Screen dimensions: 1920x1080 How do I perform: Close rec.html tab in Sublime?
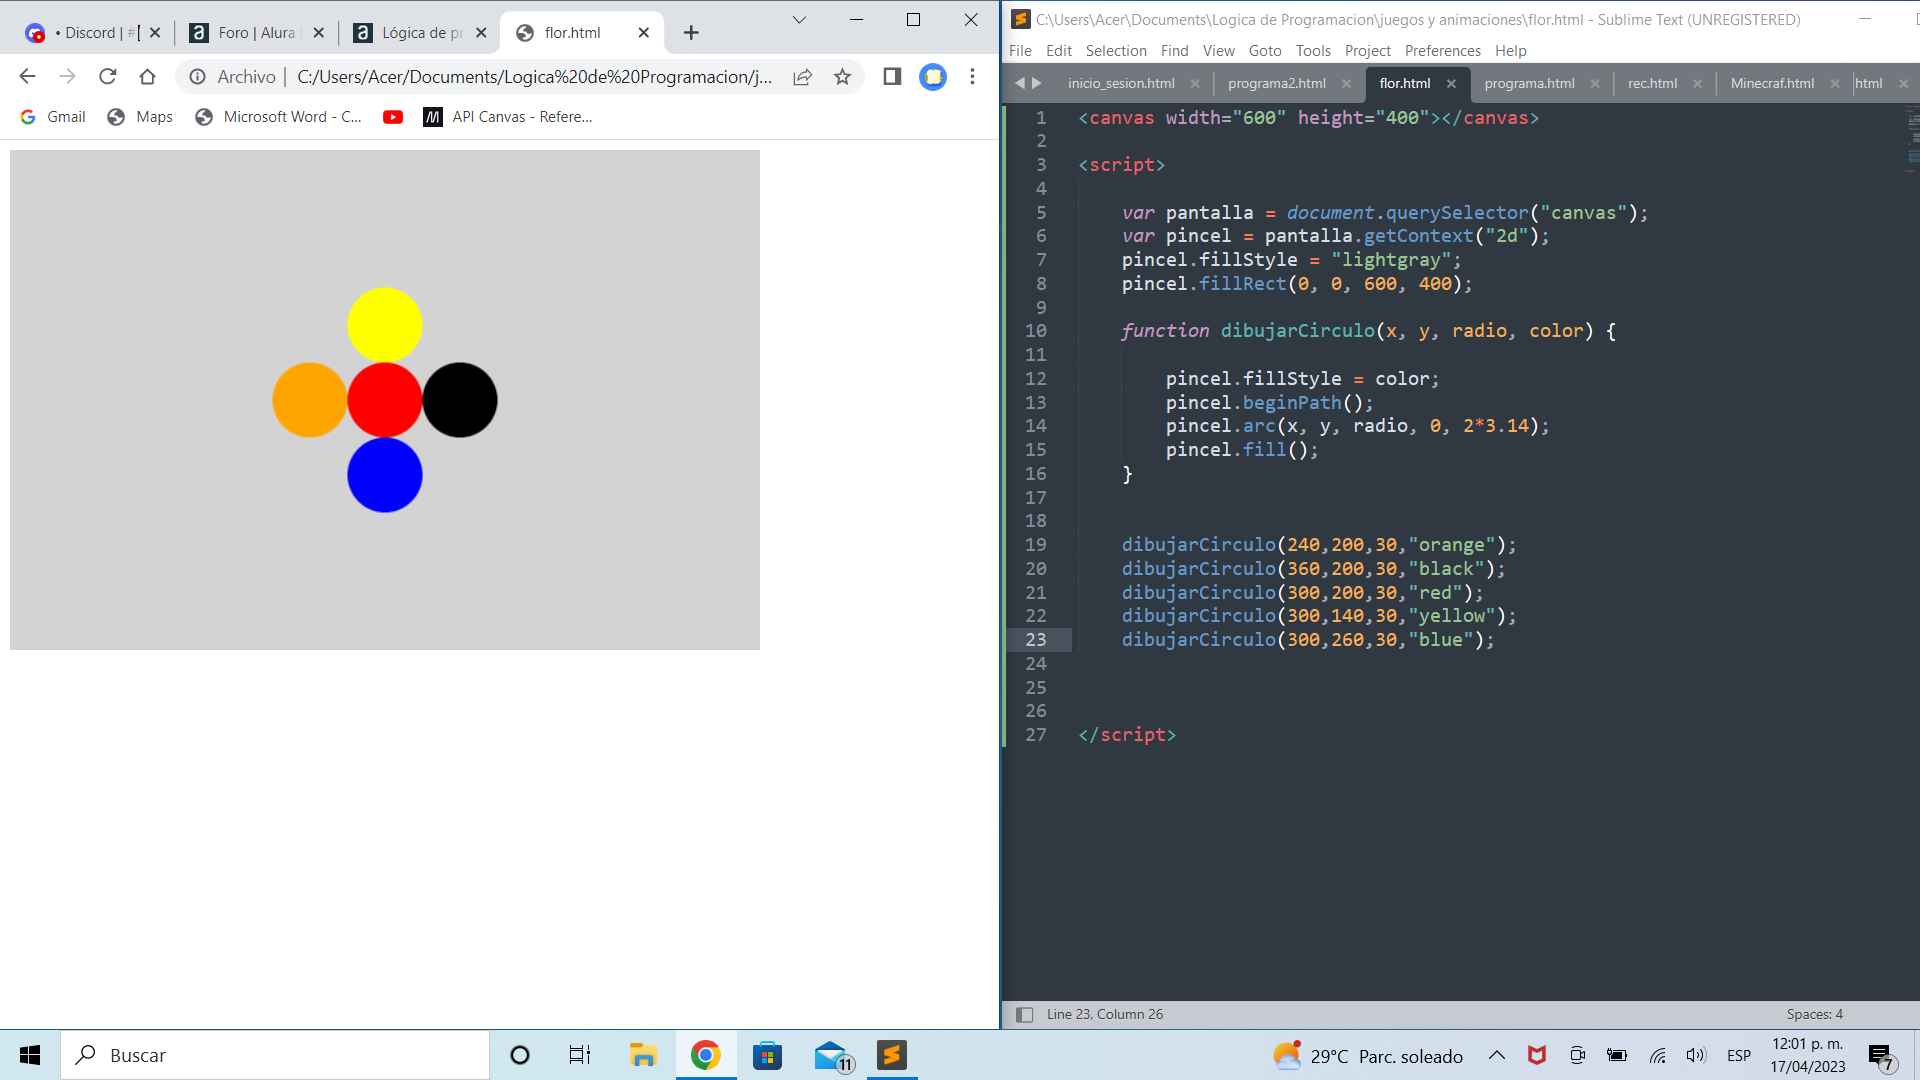pyautogui.click(x=1697, y=84)
